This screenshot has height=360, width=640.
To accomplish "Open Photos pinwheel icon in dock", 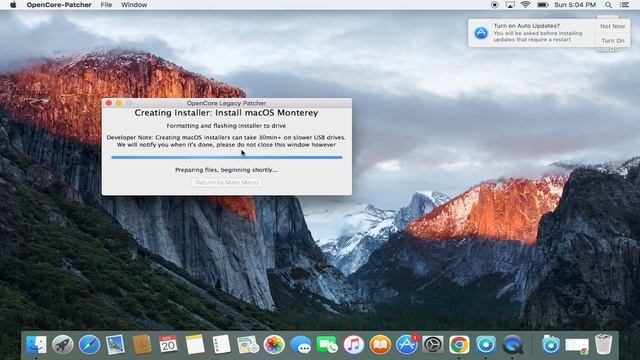I will pyautogui.click(x=274, y=344).
